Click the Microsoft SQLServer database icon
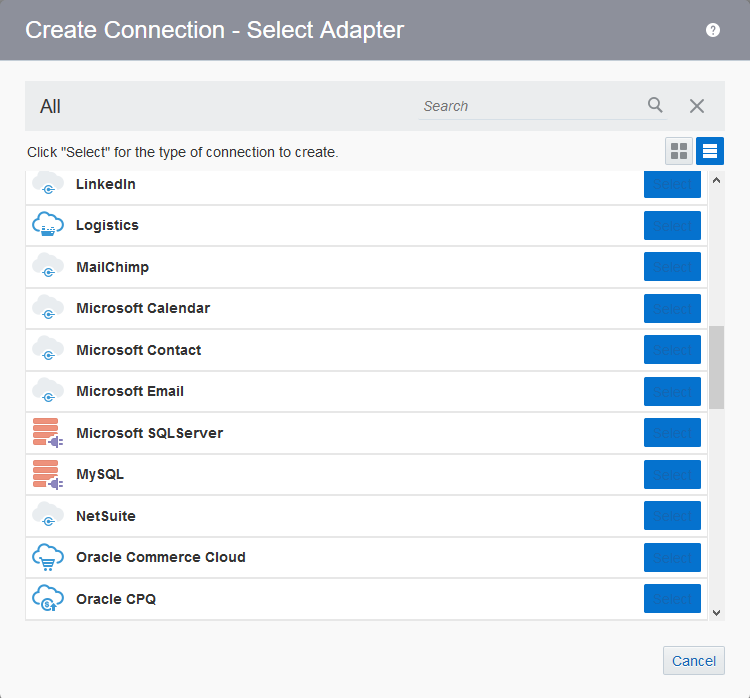 (48, 432)
